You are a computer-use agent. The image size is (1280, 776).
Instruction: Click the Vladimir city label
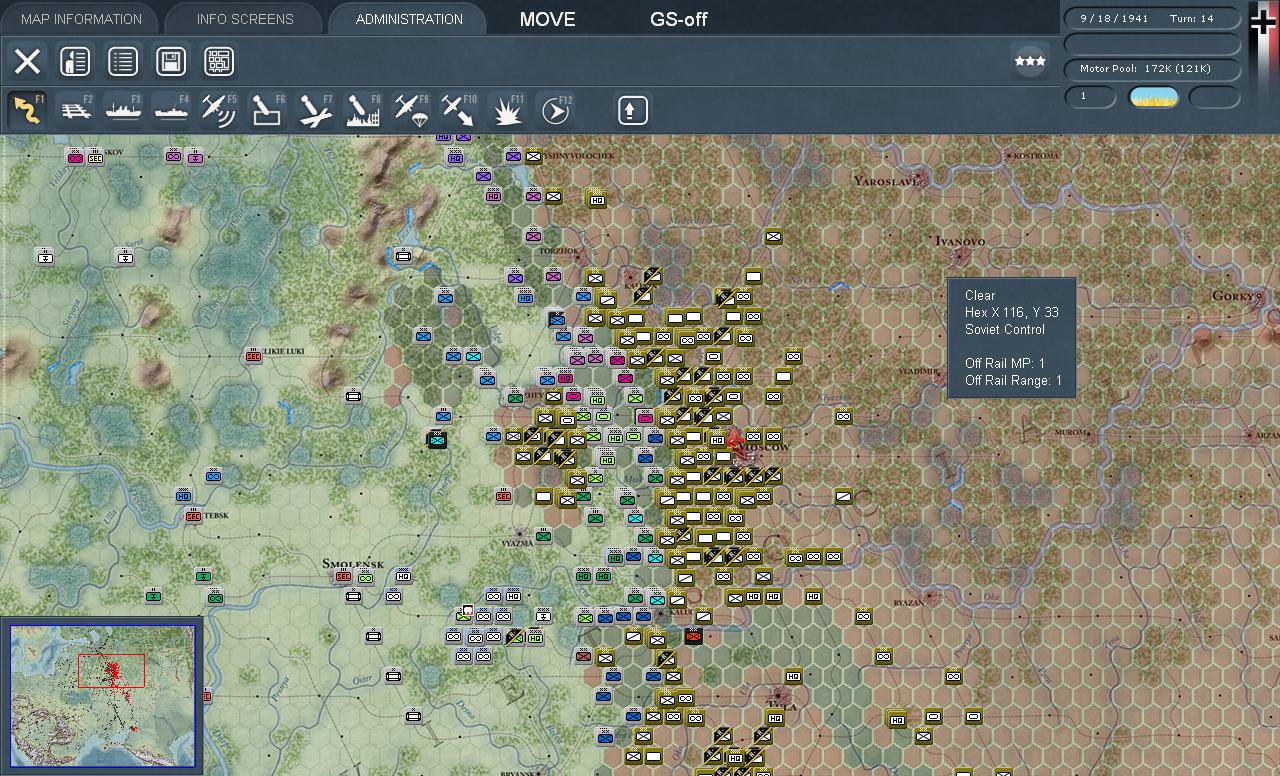click(x=918, y=371)
